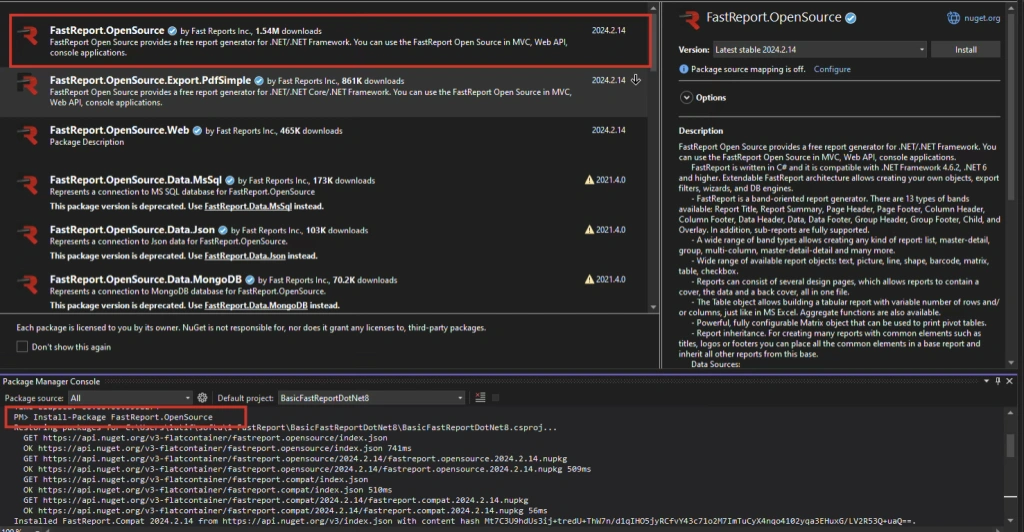Click the console output scrollbar thumb
The width and height of the screenshot is (1024, 532).
point(1010,446)
